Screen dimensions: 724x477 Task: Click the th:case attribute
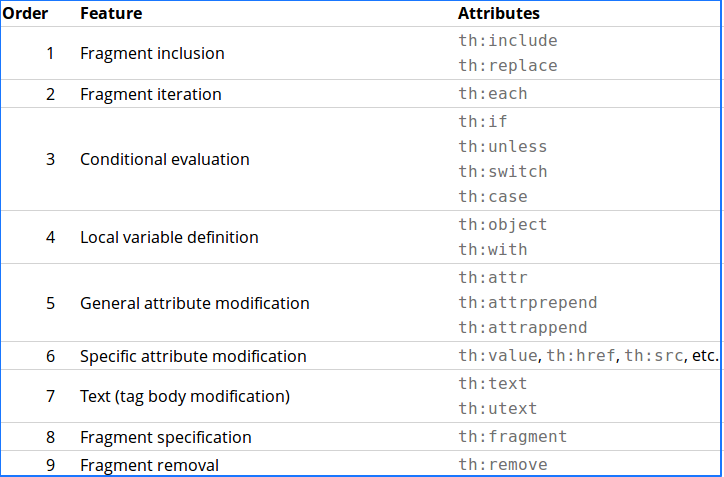pyautogui.click(x=493, y=197)
